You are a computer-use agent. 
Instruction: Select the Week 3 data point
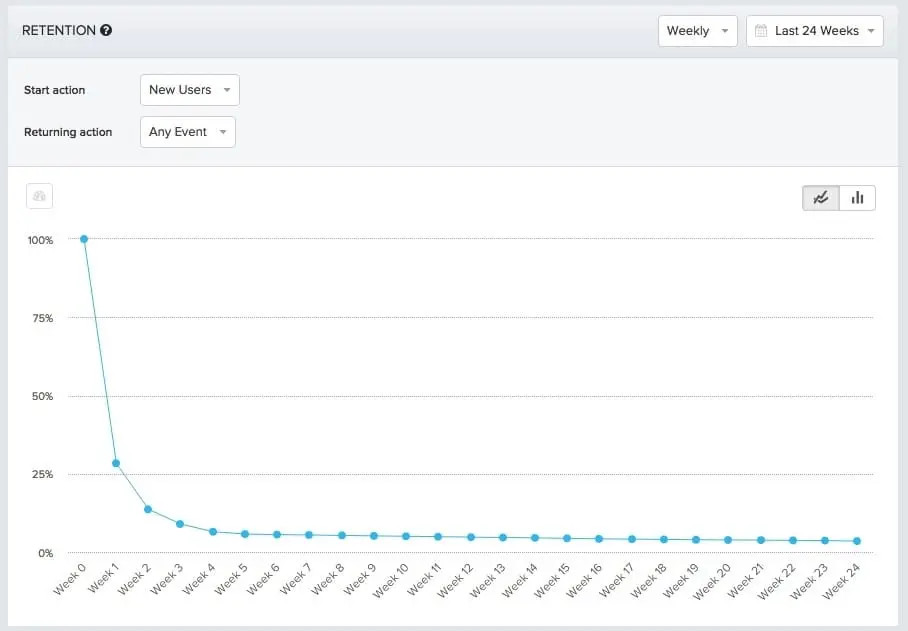tap(180, 524)
